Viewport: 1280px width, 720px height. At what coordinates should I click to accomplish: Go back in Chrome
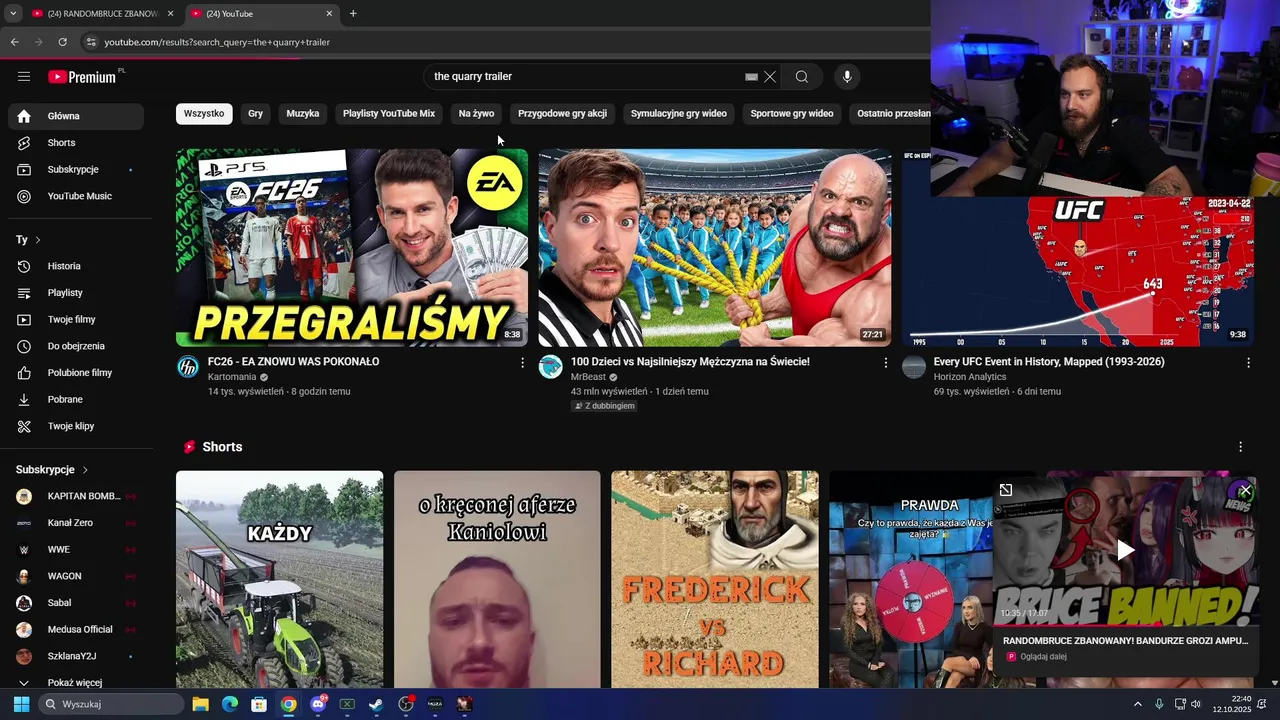coord(14,42)
